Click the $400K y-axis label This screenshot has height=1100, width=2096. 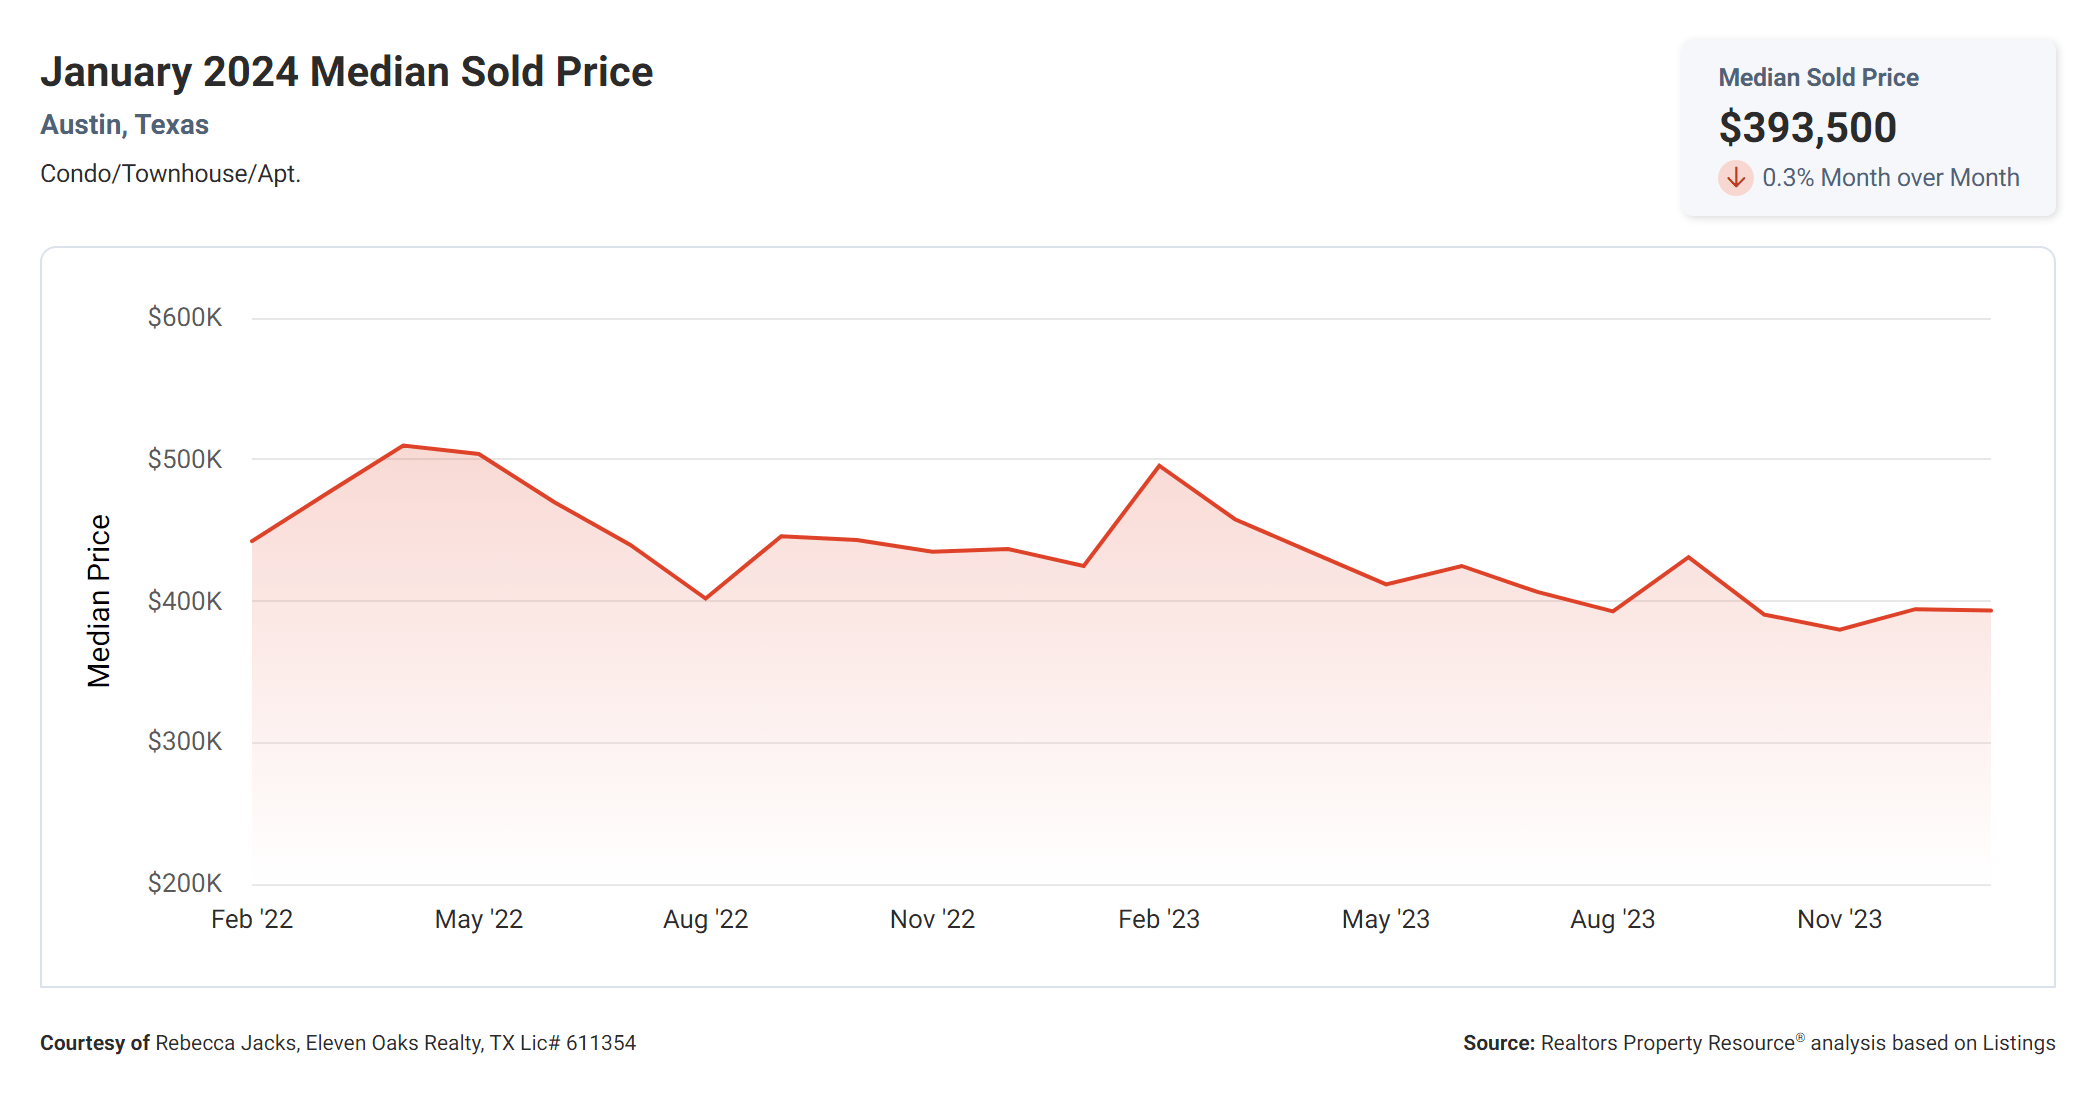(x=184, y=601)
